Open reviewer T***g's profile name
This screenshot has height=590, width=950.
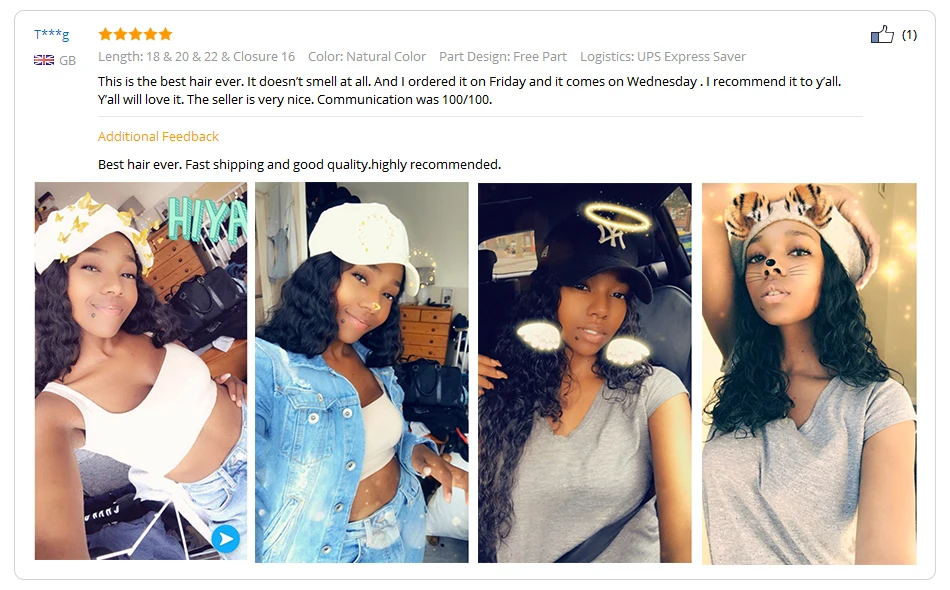[x=51, y=35]
